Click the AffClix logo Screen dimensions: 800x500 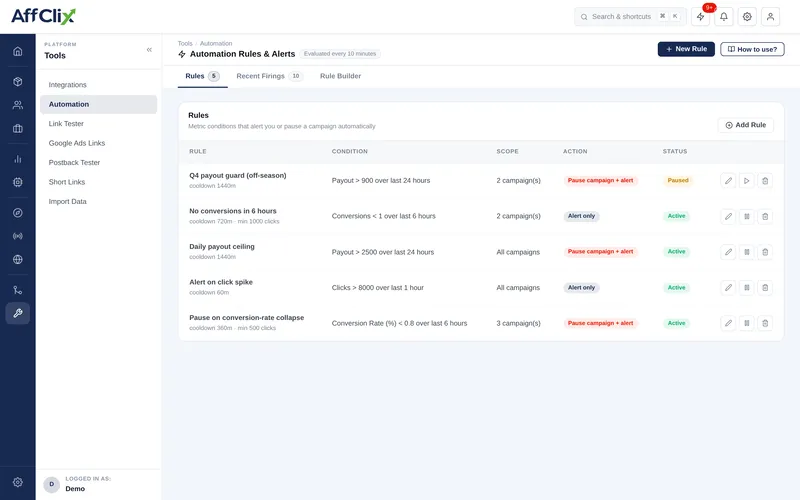43,16
